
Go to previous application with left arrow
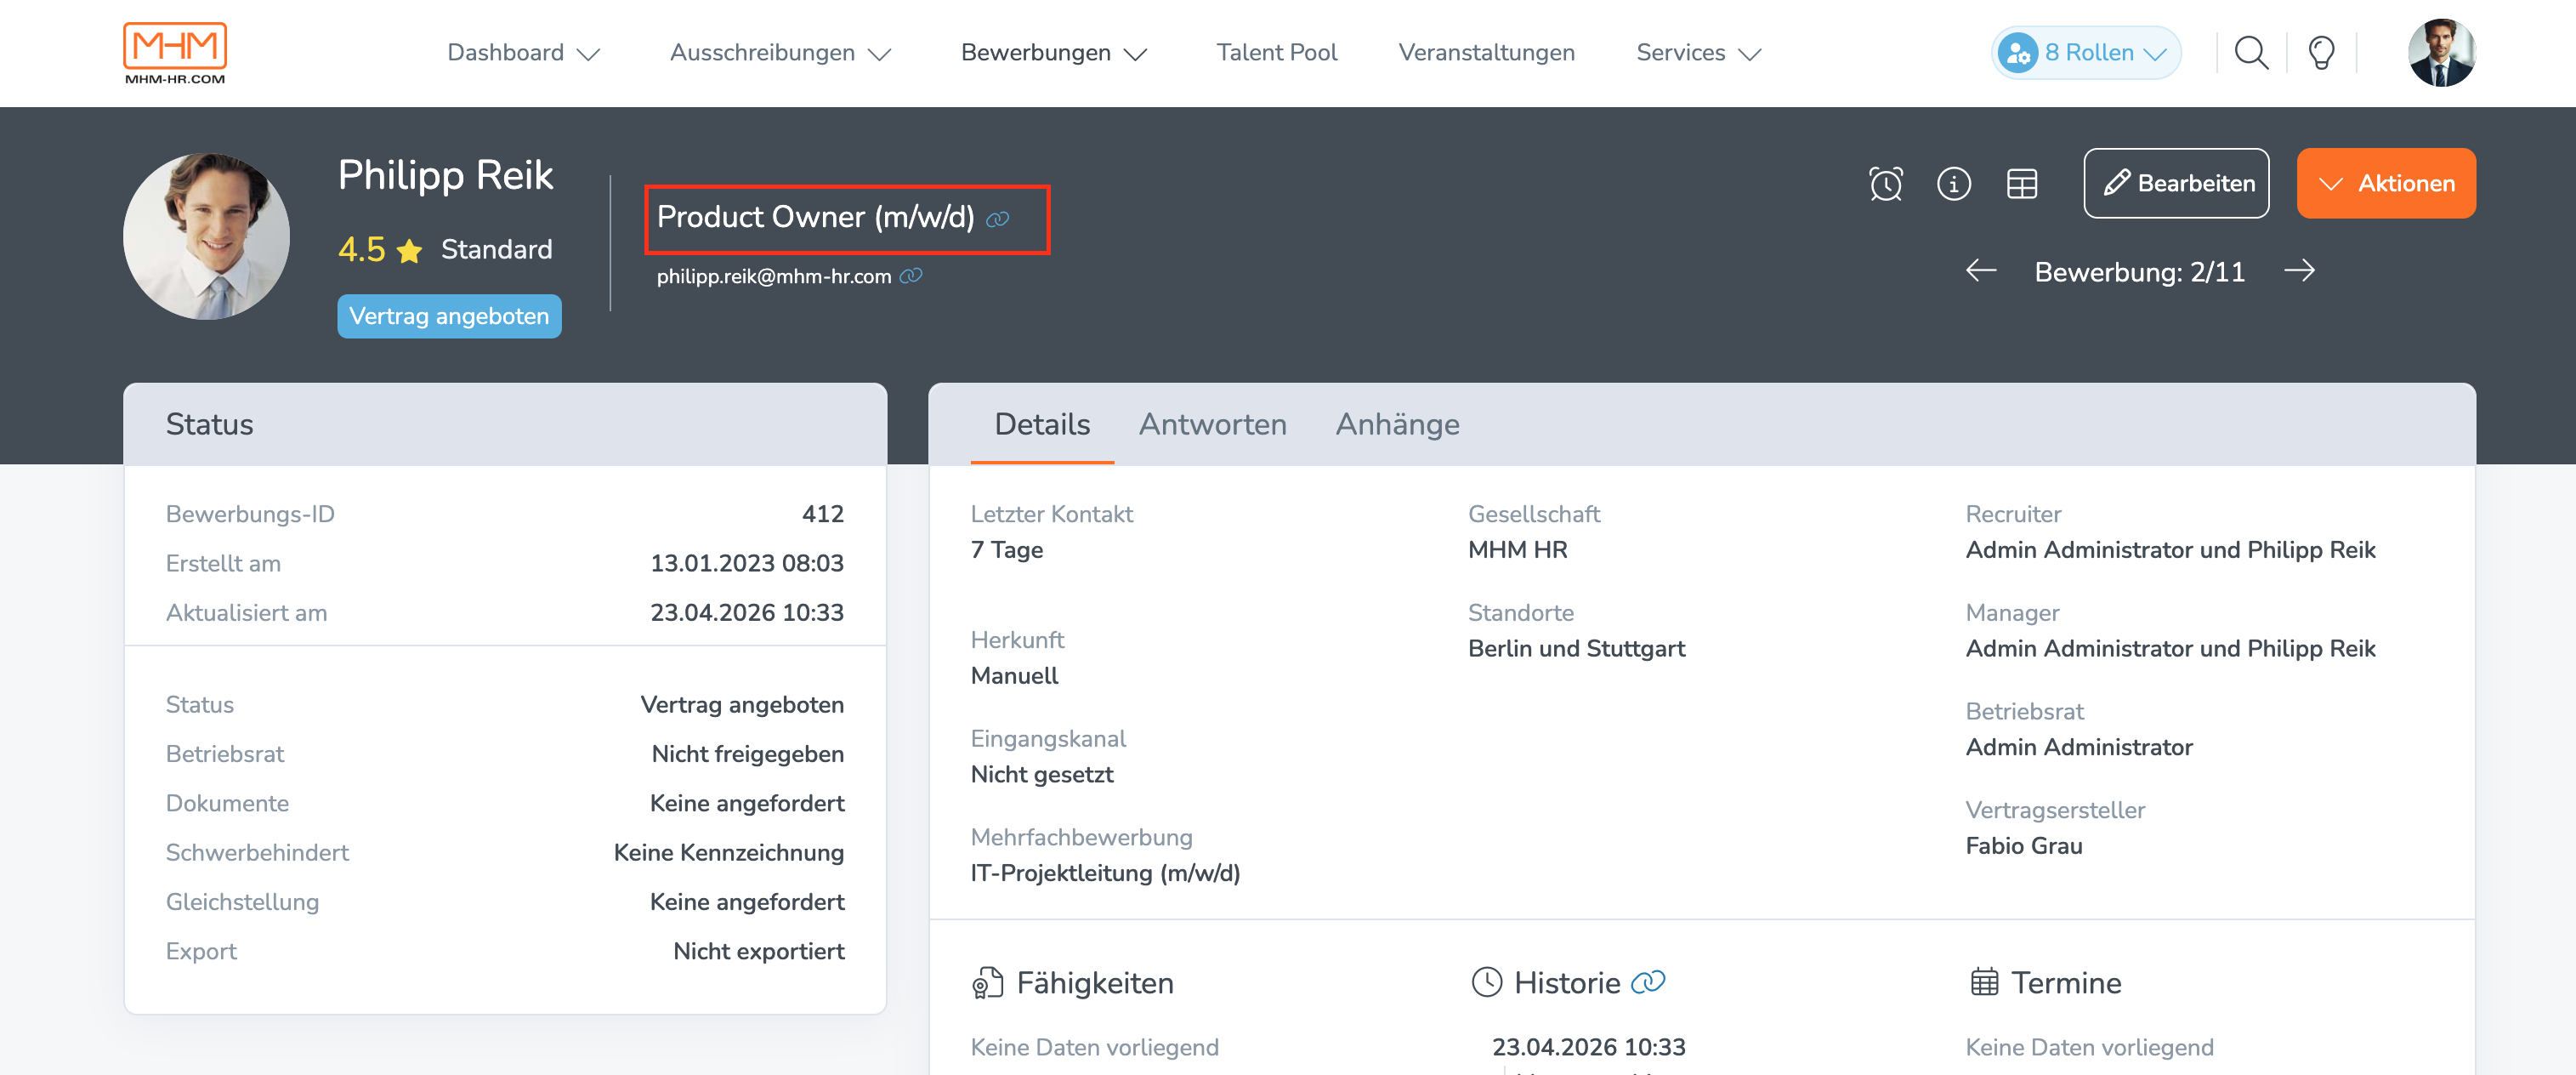[1980, 270]
